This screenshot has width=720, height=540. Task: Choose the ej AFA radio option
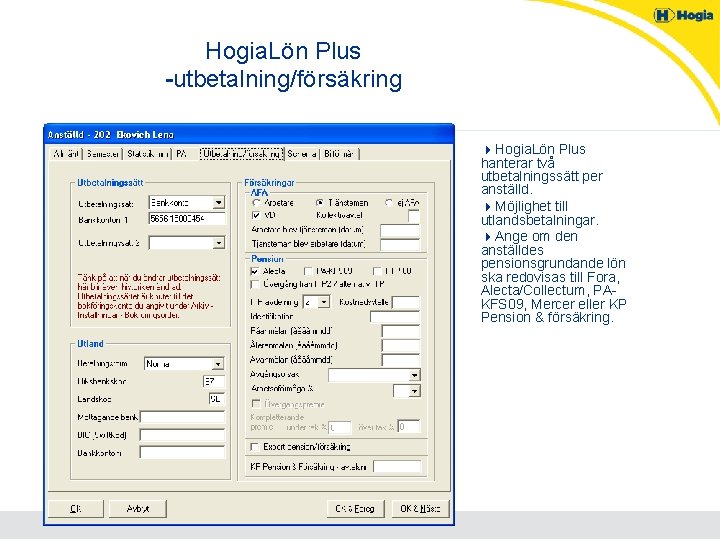[389, 202]
